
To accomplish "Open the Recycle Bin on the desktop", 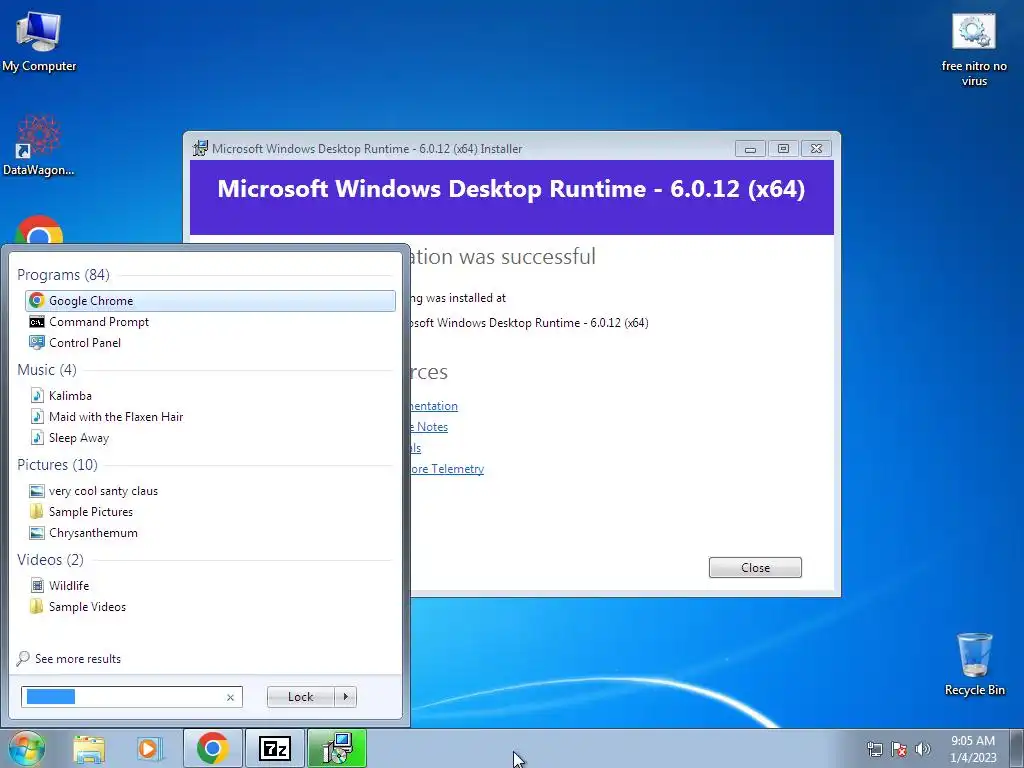I will pos(974,664).
